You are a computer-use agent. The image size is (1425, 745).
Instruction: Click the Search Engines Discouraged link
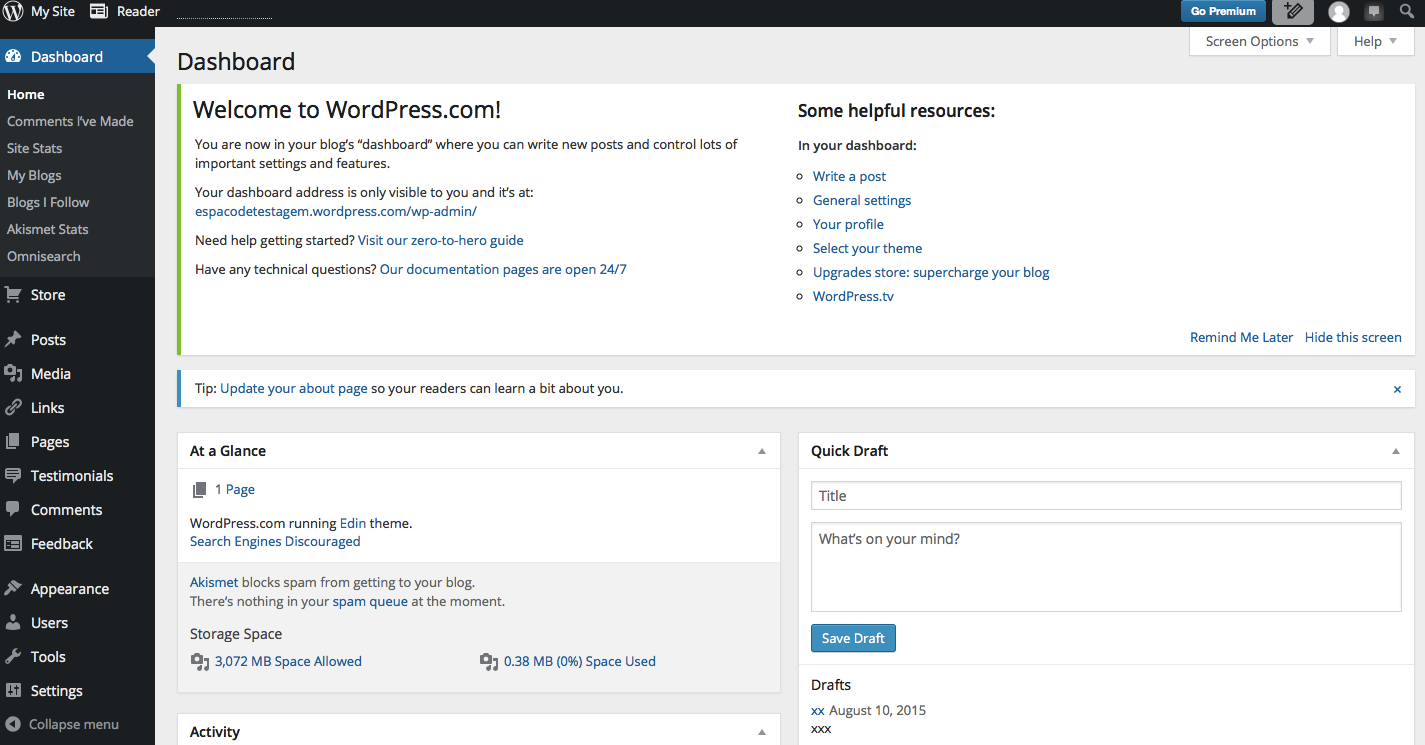pyautogui.click(x=275, y=541)
